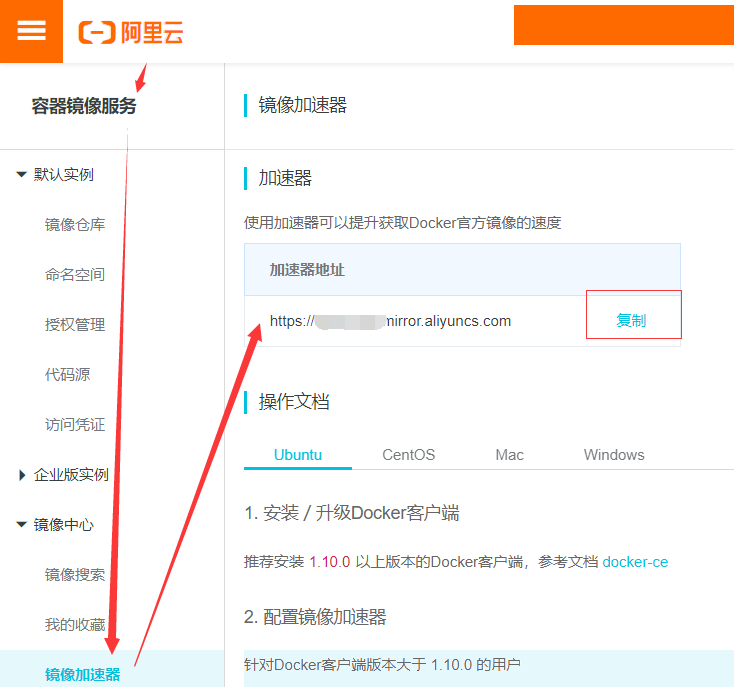Viewport: 734px width, 687px height.
Task: Open 镜像搜索 in the sidebar
Action: point(75,575)
